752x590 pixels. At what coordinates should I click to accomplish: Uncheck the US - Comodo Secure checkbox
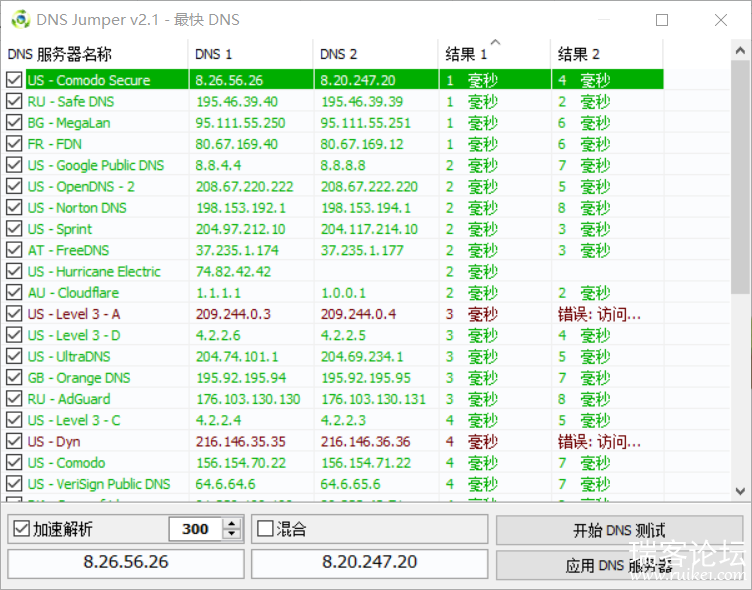point(14,80)
